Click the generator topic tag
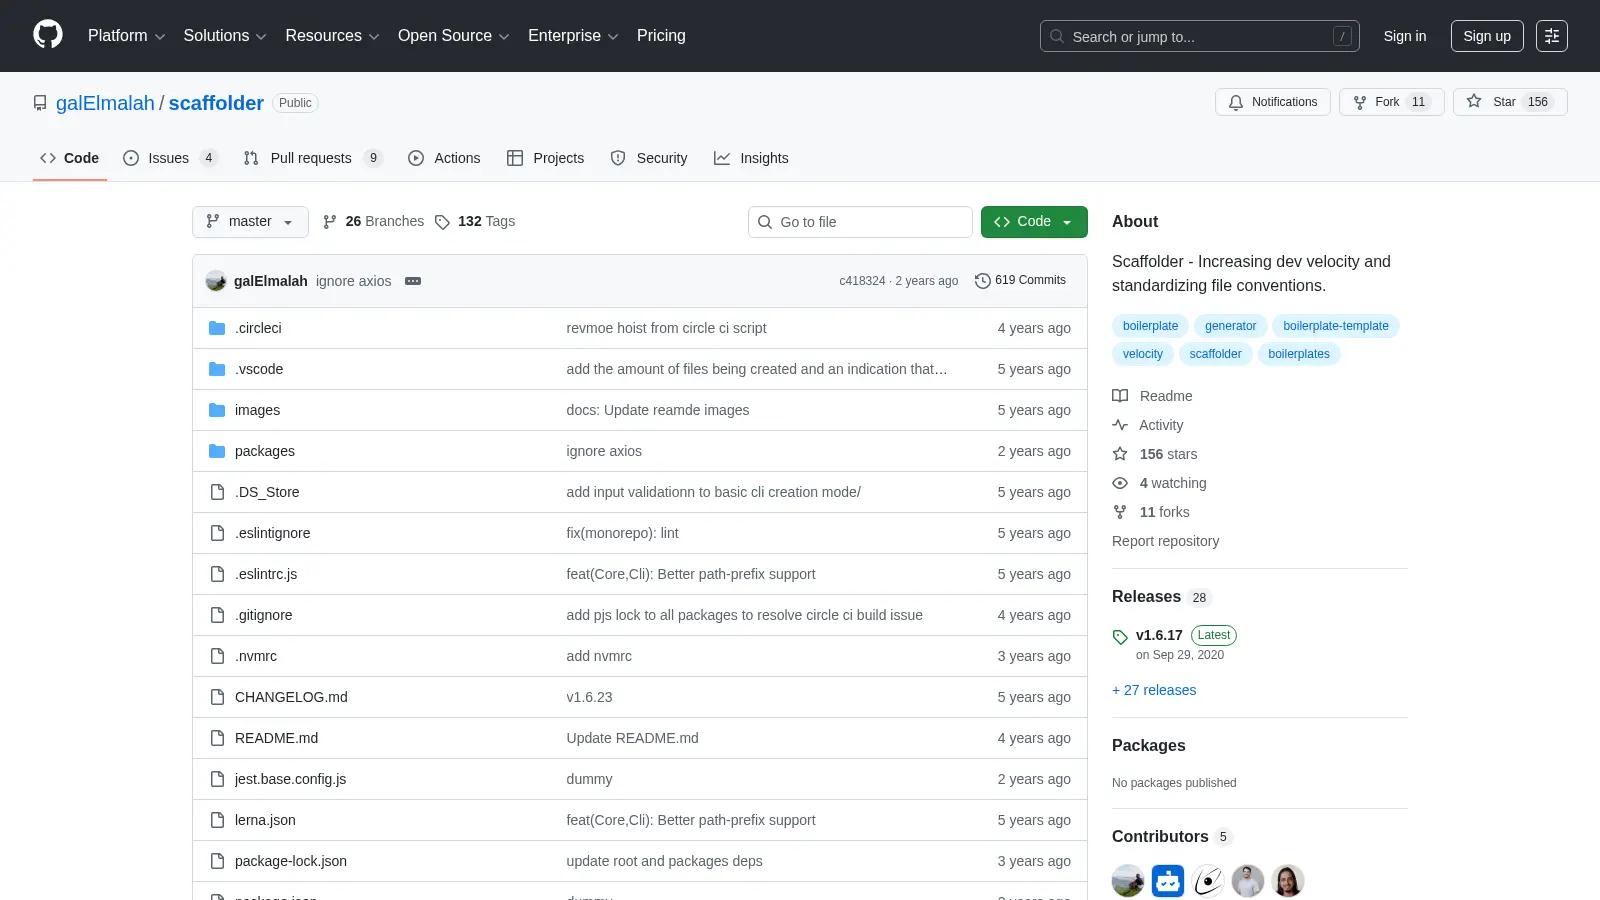 (1230, 326)
